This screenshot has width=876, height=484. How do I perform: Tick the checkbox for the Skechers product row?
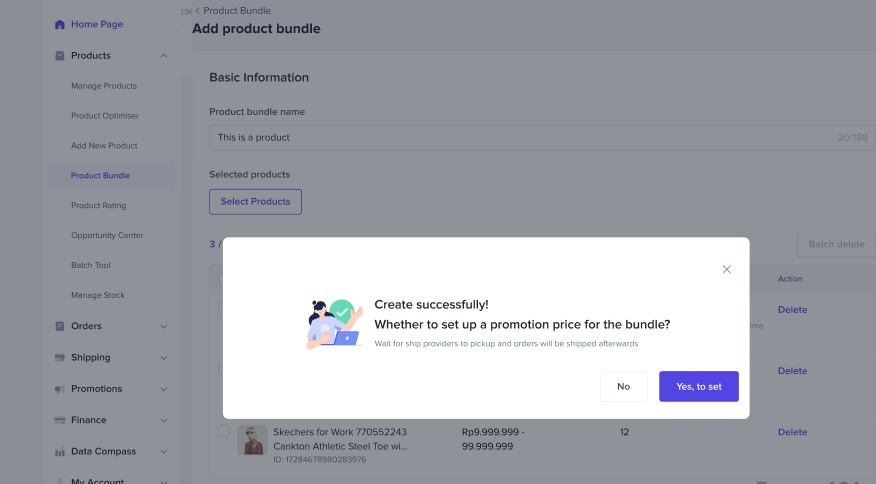click(x=224, y=432)
